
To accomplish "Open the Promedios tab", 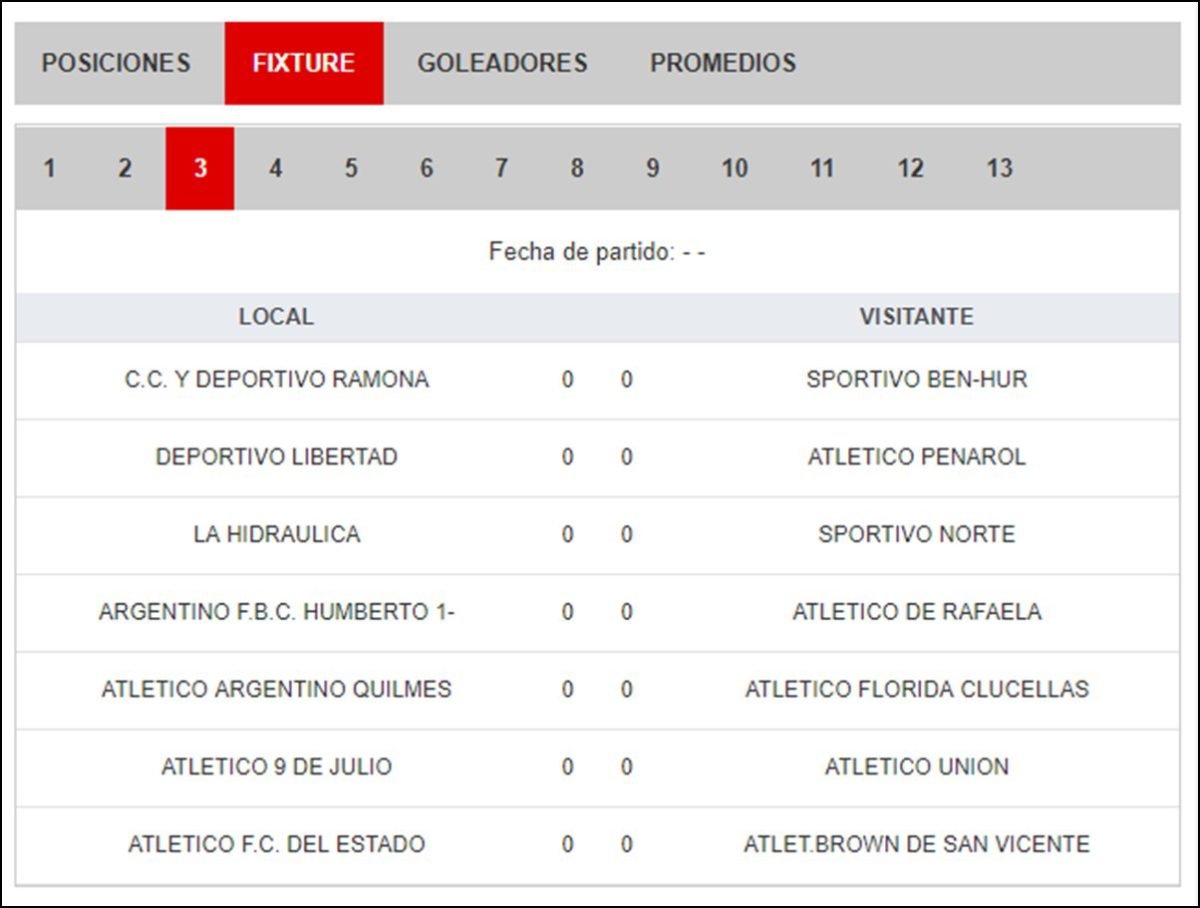I will (723, 63).
